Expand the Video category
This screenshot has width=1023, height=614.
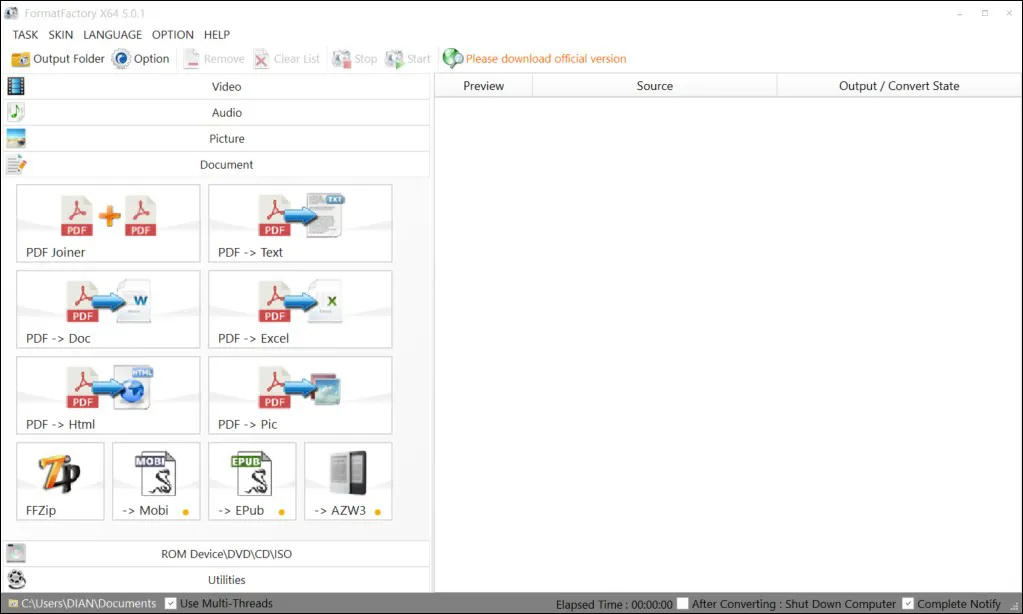coord(226,86)
